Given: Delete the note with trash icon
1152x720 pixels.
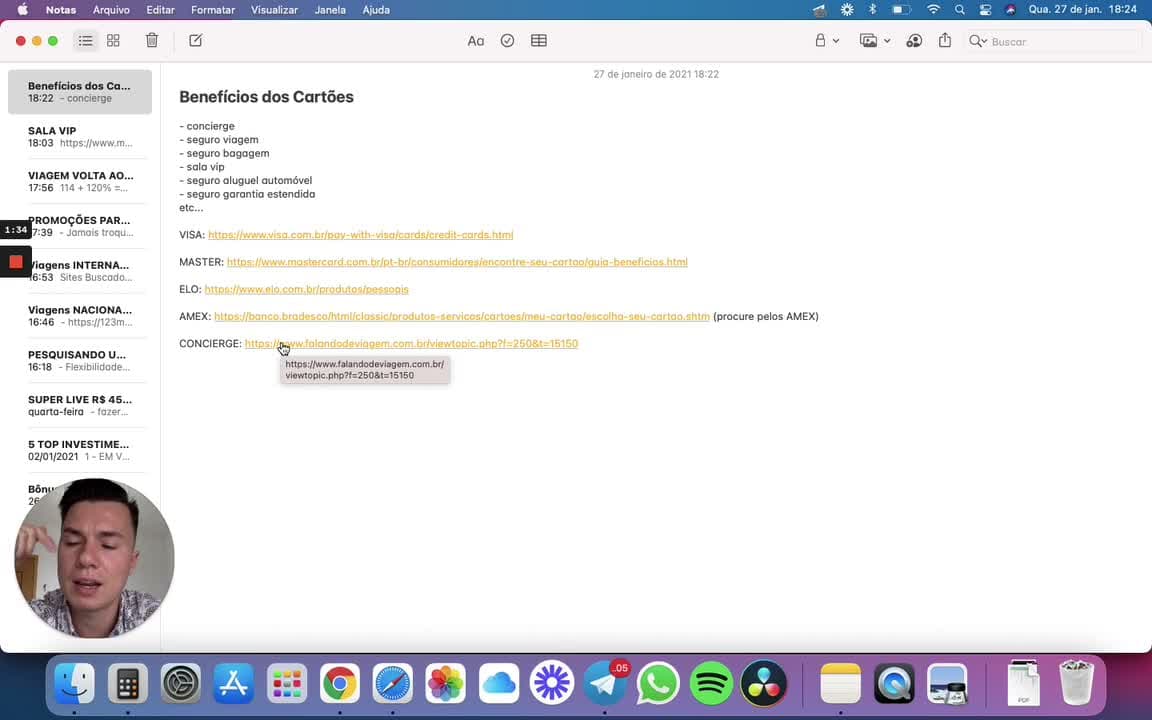Looking at the screenshot, I should [152, 40].
